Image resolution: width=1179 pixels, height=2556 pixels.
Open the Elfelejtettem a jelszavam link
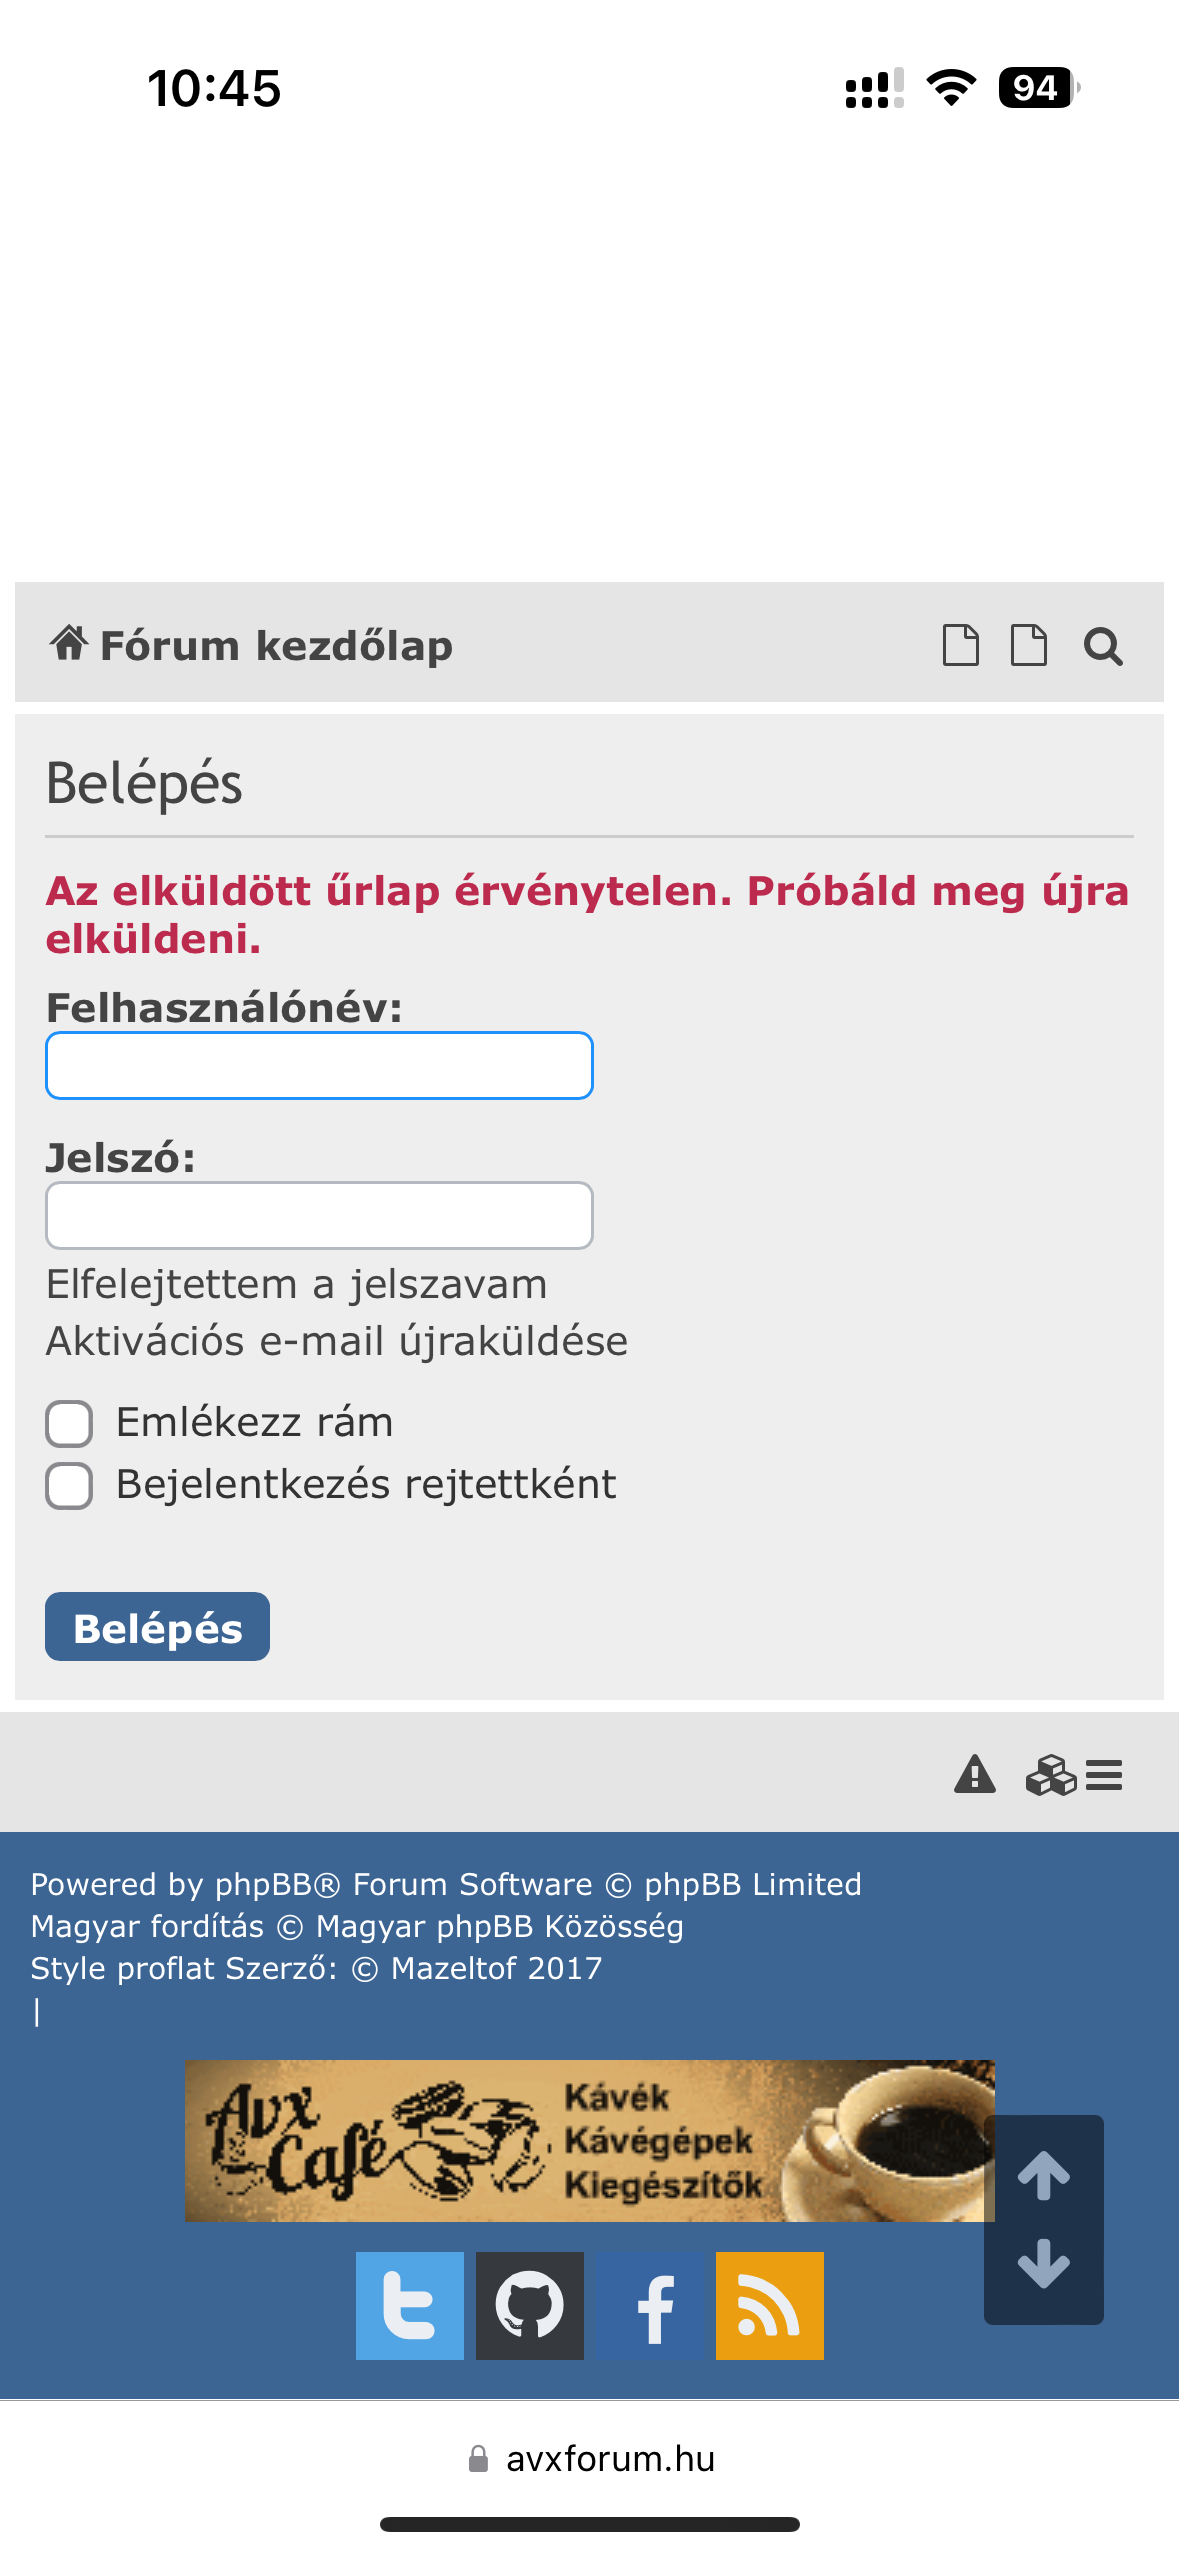[x=297, y=1284]
